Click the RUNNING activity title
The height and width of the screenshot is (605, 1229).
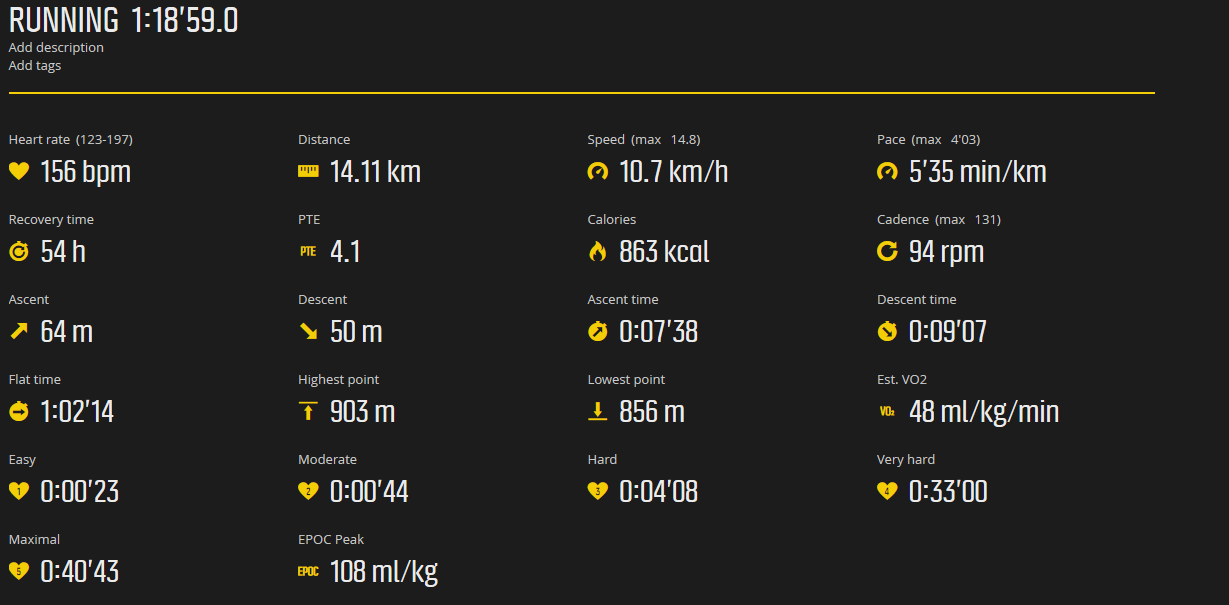point(64,20)
